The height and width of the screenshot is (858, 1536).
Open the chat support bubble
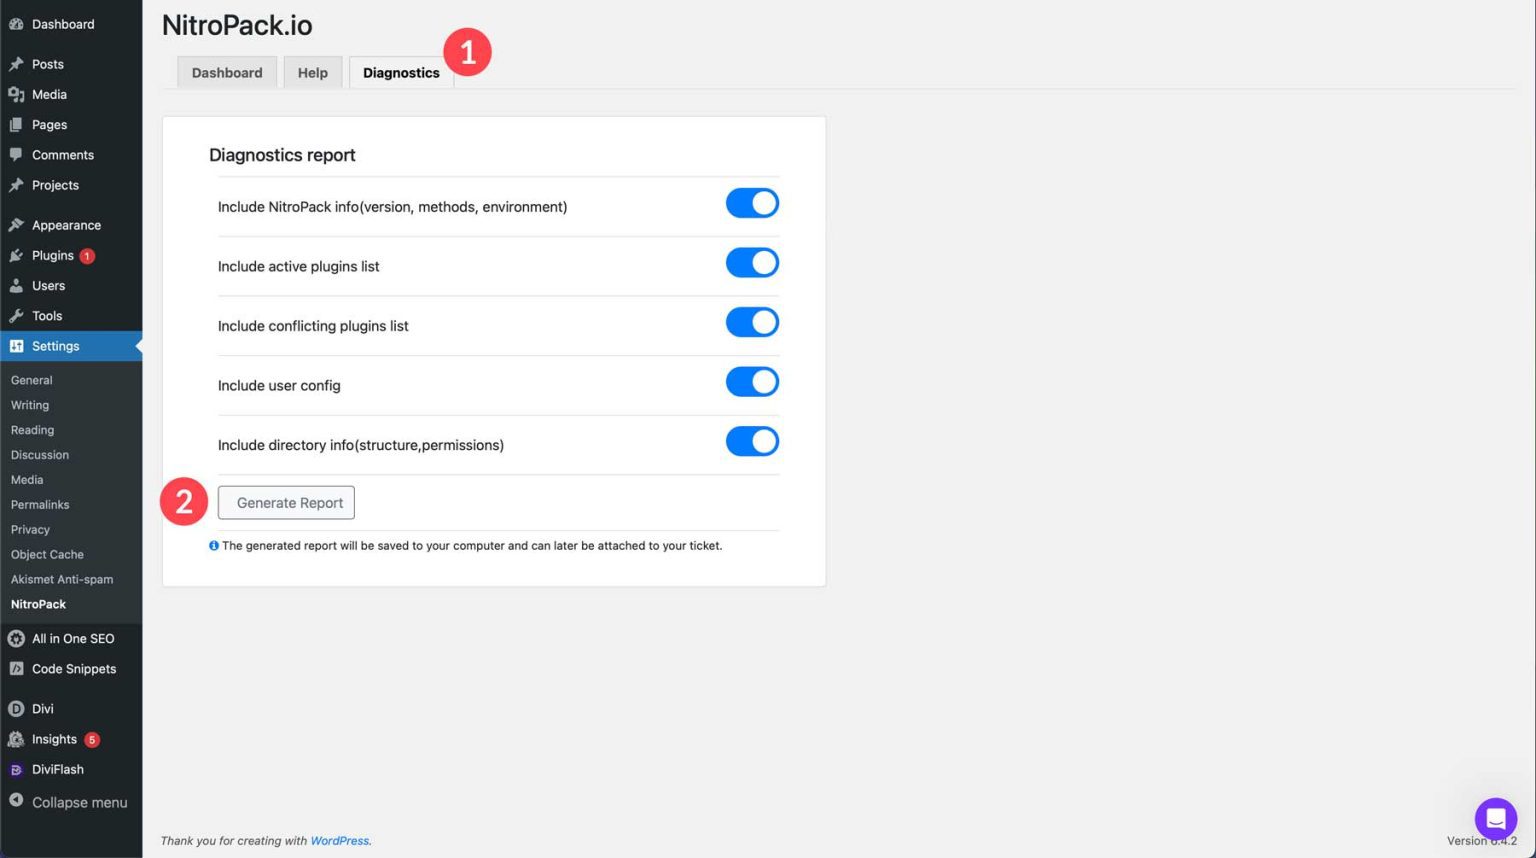[1496, 818]
